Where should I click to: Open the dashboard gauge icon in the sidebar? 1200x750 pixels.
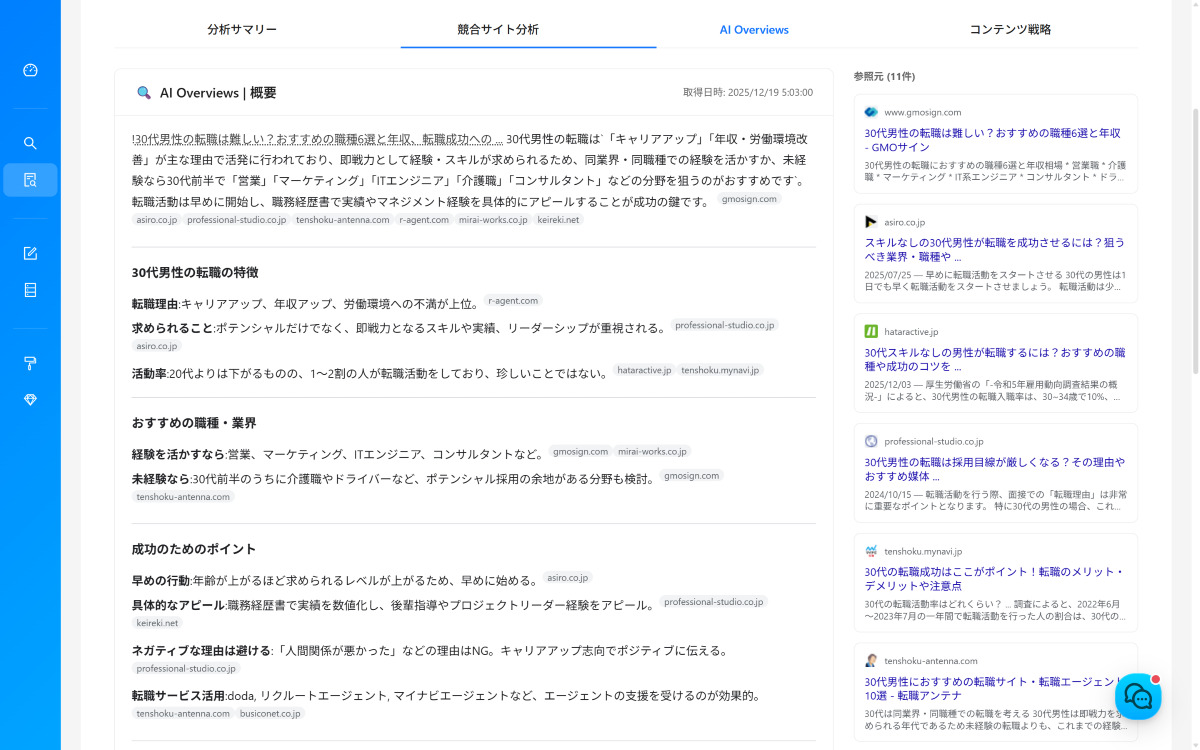(x=30, y=70)
